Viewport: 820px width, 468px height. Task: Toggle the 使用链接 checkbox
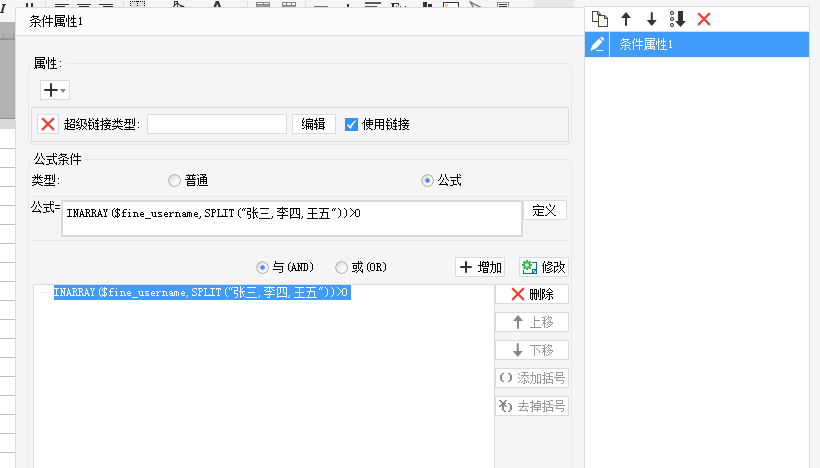pos(351,124)
